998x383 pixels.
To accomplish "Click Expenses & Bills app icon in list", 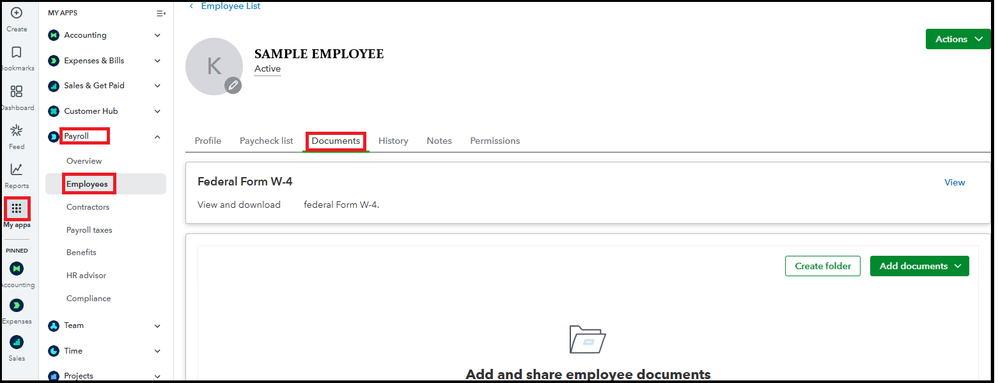I will click(54, 60).
